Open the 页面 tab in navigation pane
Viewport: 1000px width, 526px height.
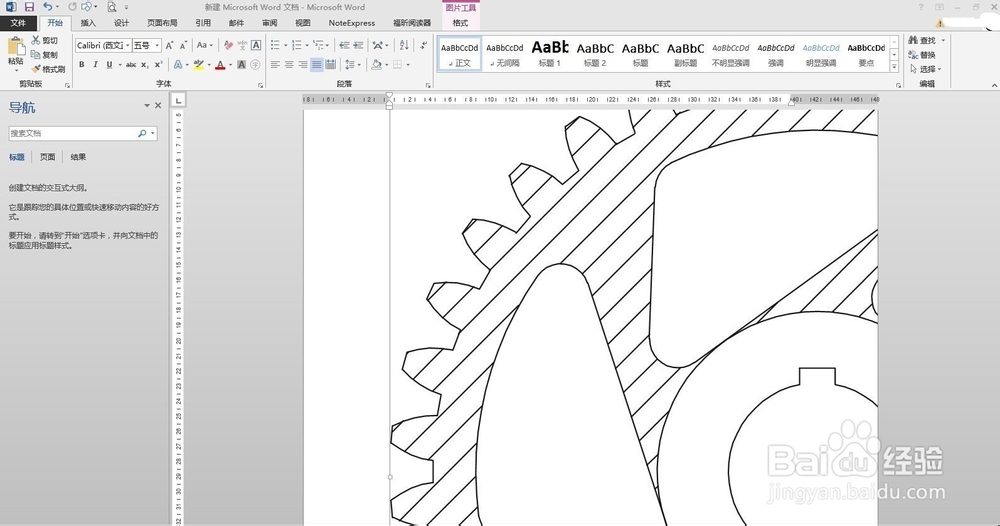47,157
